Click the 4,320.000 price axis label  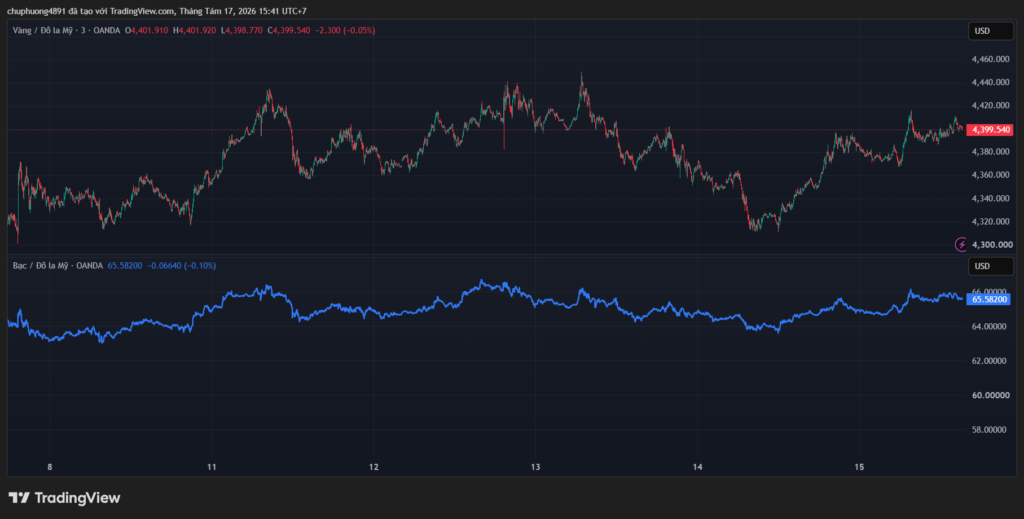coord(991,222)
